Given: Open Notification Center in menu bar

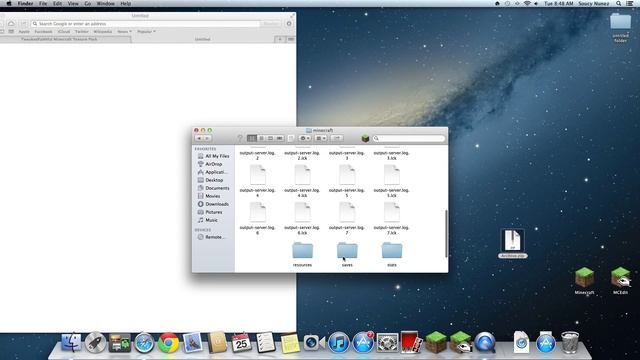Looking at the screenshot, I should click(x=630, y=3).
